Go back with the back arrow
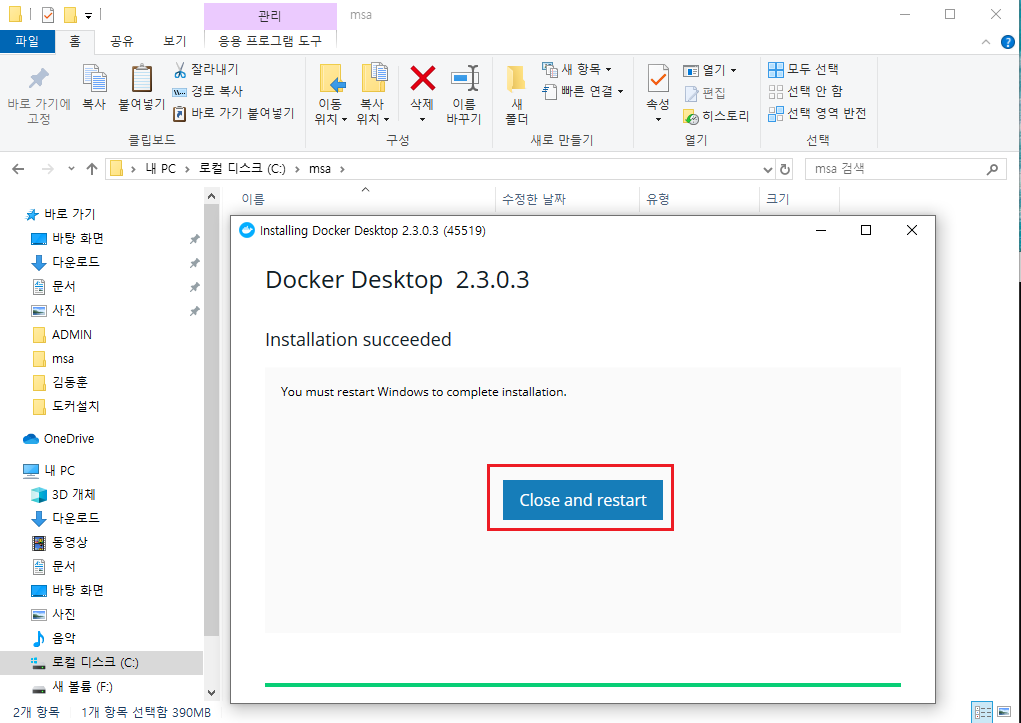Viewport: 1021px width, 723px height. (18, 169)
